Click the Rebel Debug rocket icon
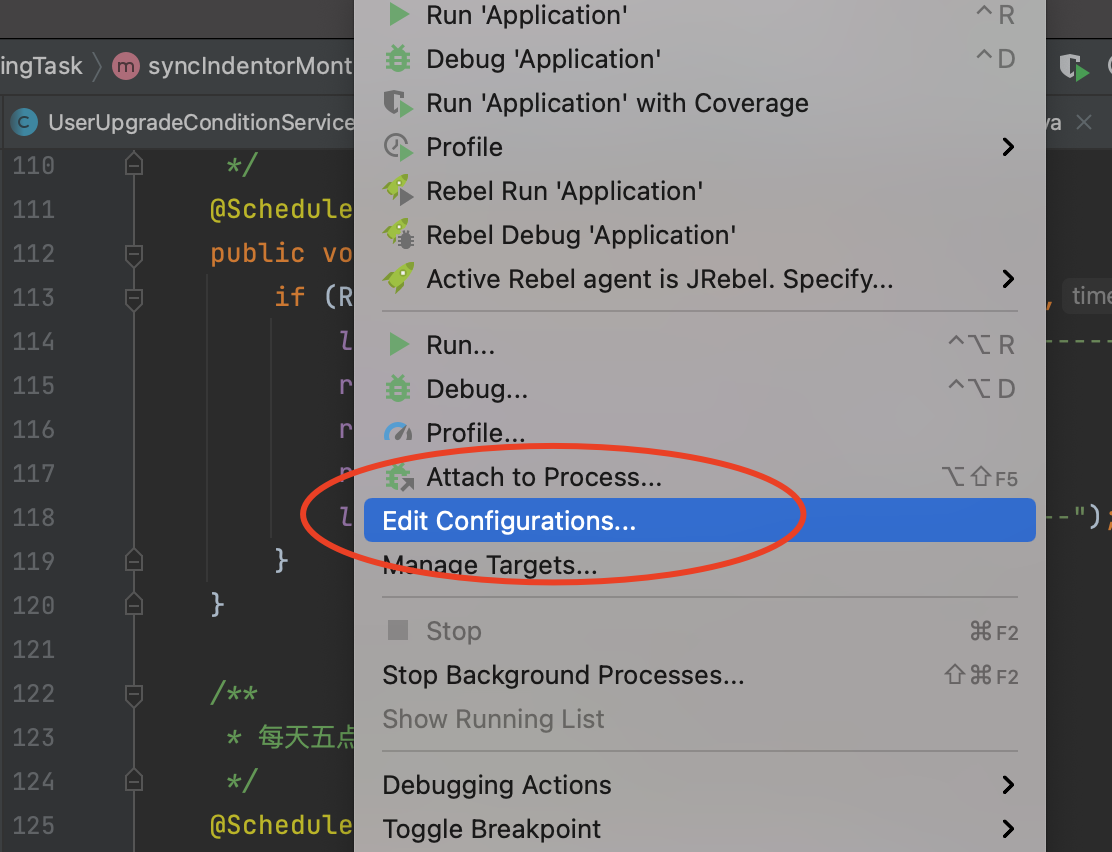 [x=398, y=235]
